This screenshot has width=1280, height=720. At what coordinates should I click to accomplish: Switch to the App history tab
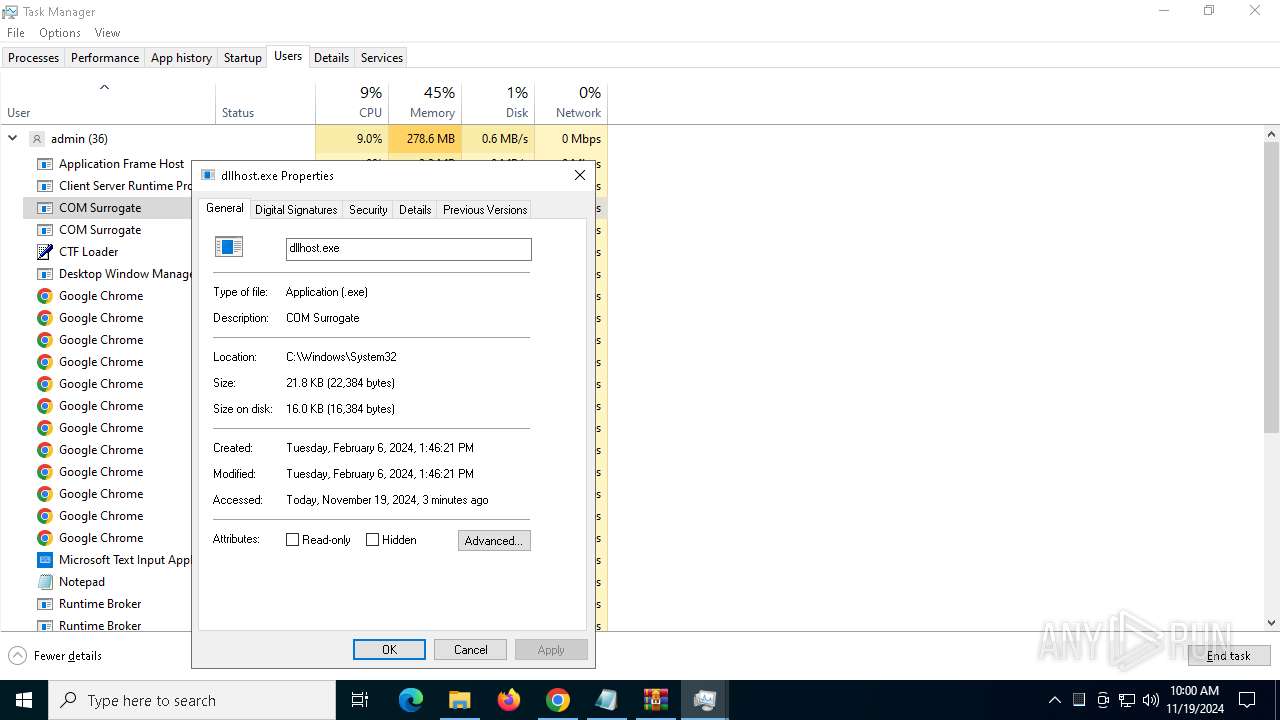point(181,58)
